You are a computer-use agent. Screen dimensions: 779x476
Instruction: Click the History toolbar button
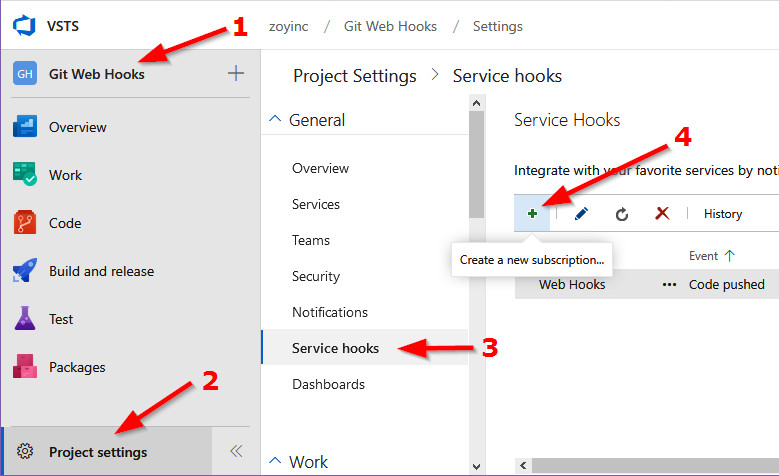coord(723,214)
